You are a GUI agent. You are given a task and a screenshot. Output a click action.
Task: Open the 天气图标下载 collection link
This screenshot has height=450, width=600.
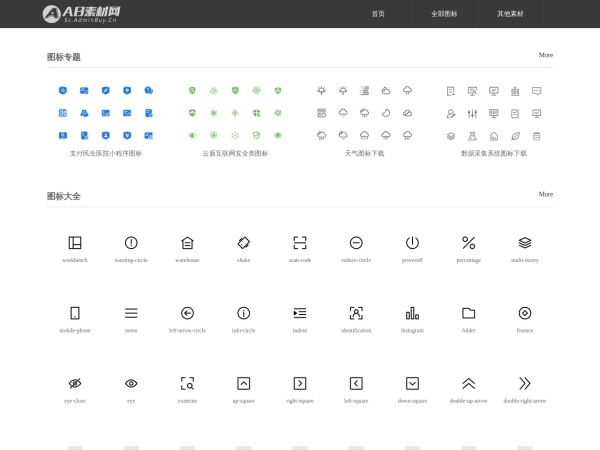point(364,153)
